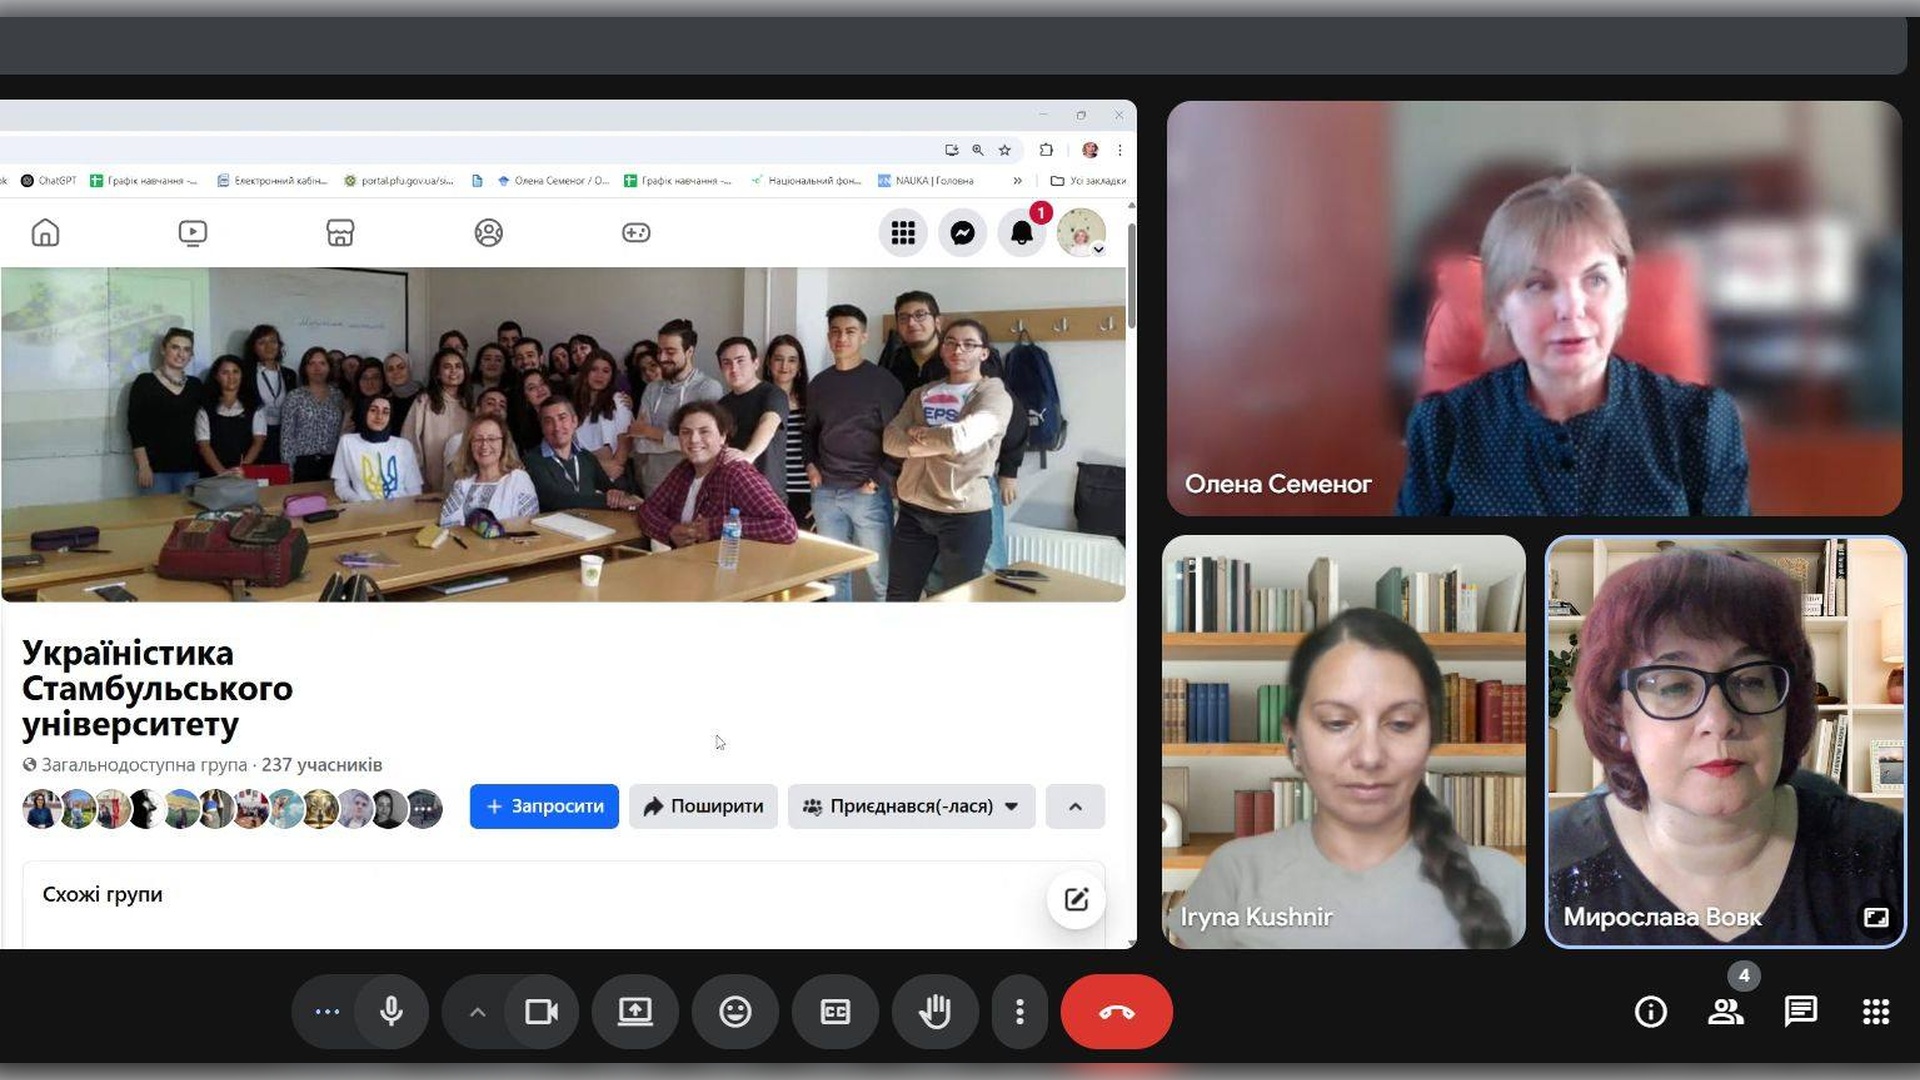Select Мирослава Вовк's video tile
Screen dimensions: 1920x1080
coord(1726,741)
